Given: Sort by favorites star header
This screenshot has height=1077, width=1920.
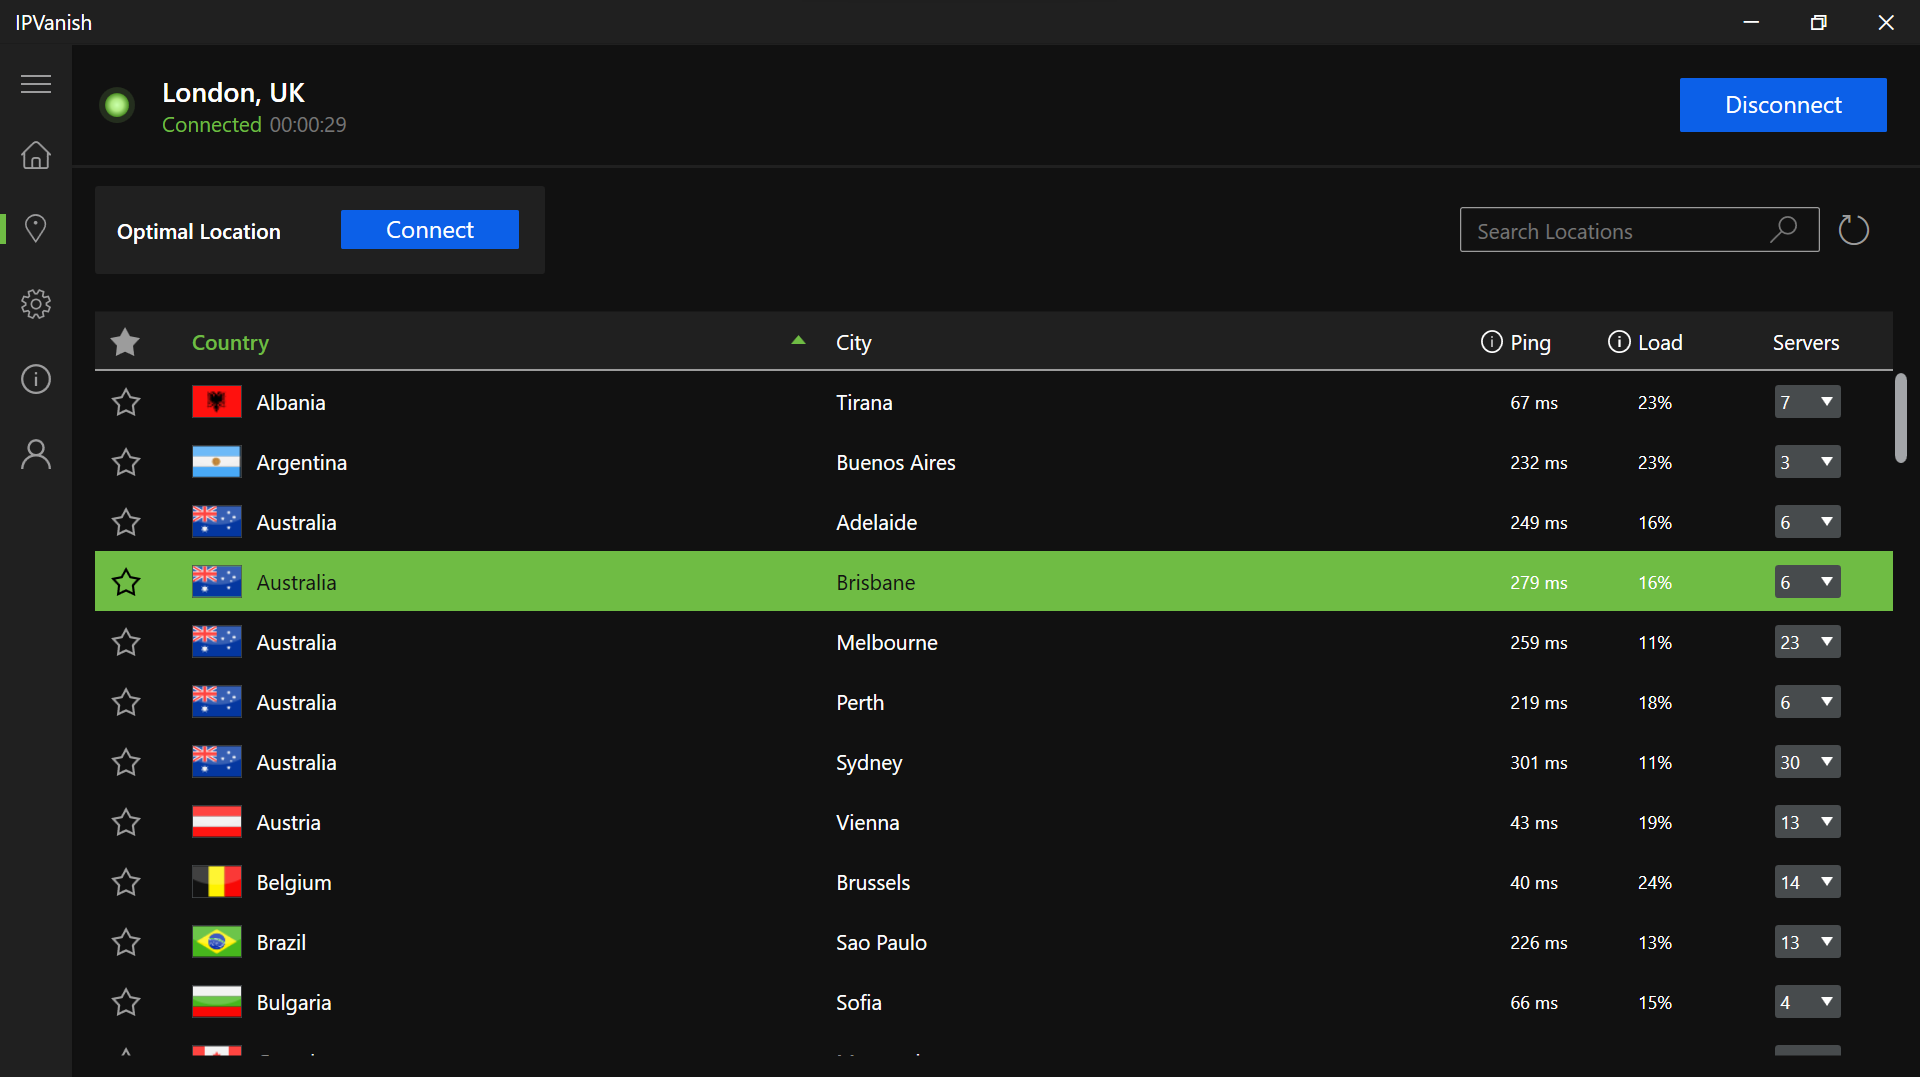Looking at the screenshot, I should tap(125, 342).
